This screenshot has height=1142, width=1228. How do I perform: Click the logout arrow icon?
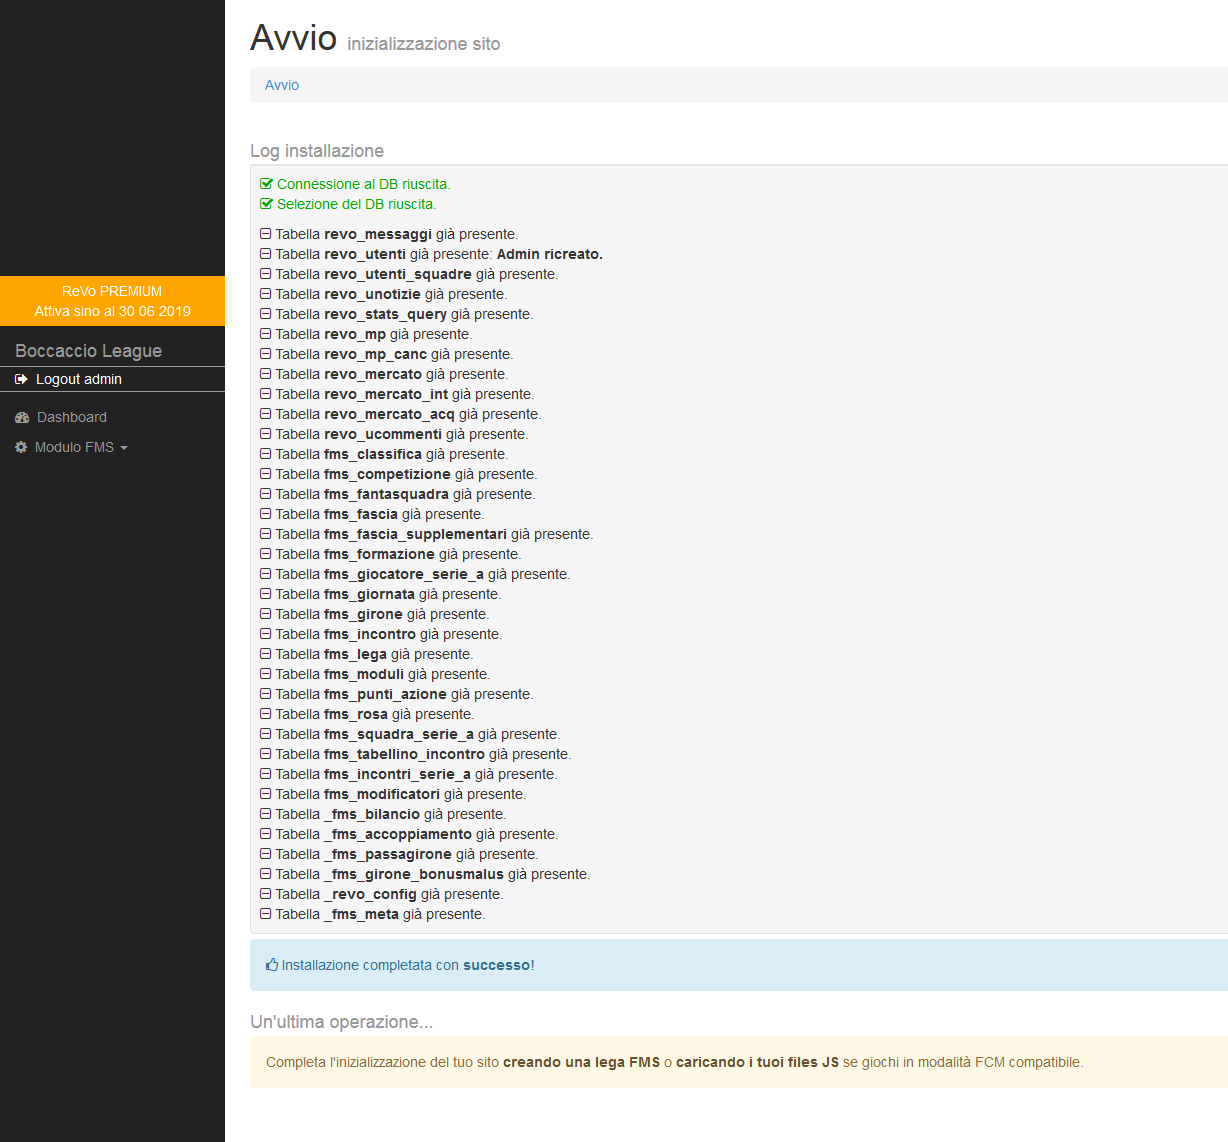coord(21,379)
